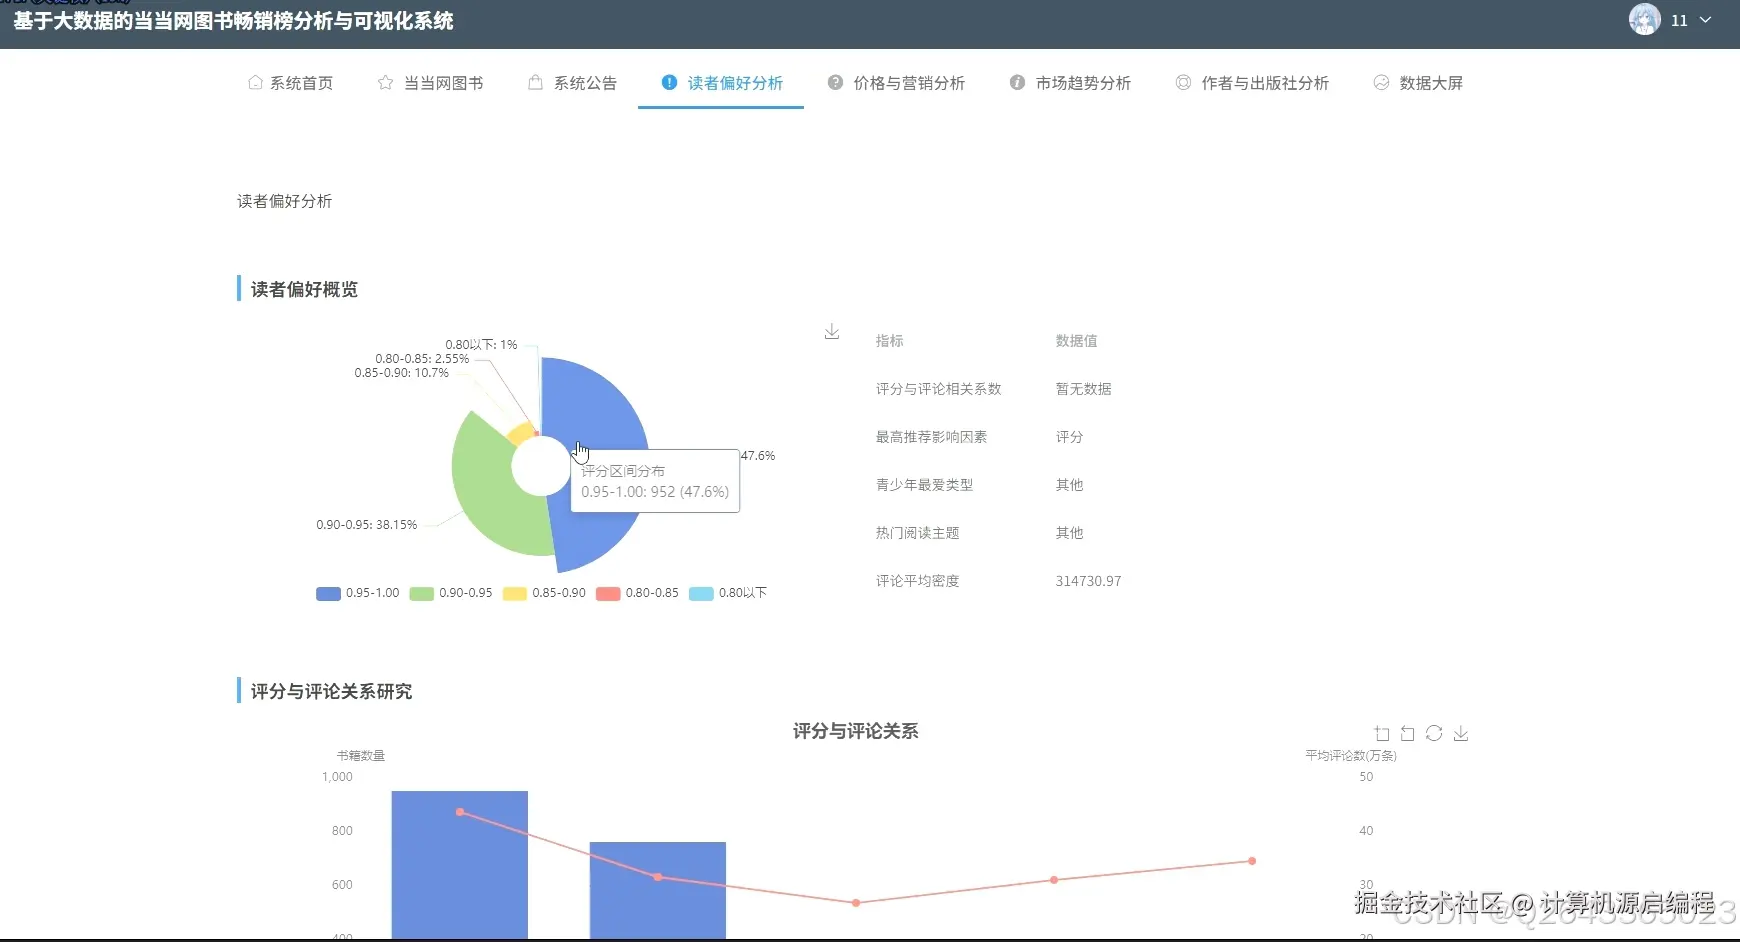The height and width of the screenshot is (942, 1740).
Task: Click the username 11 in the header
Action: point(1679,20)
